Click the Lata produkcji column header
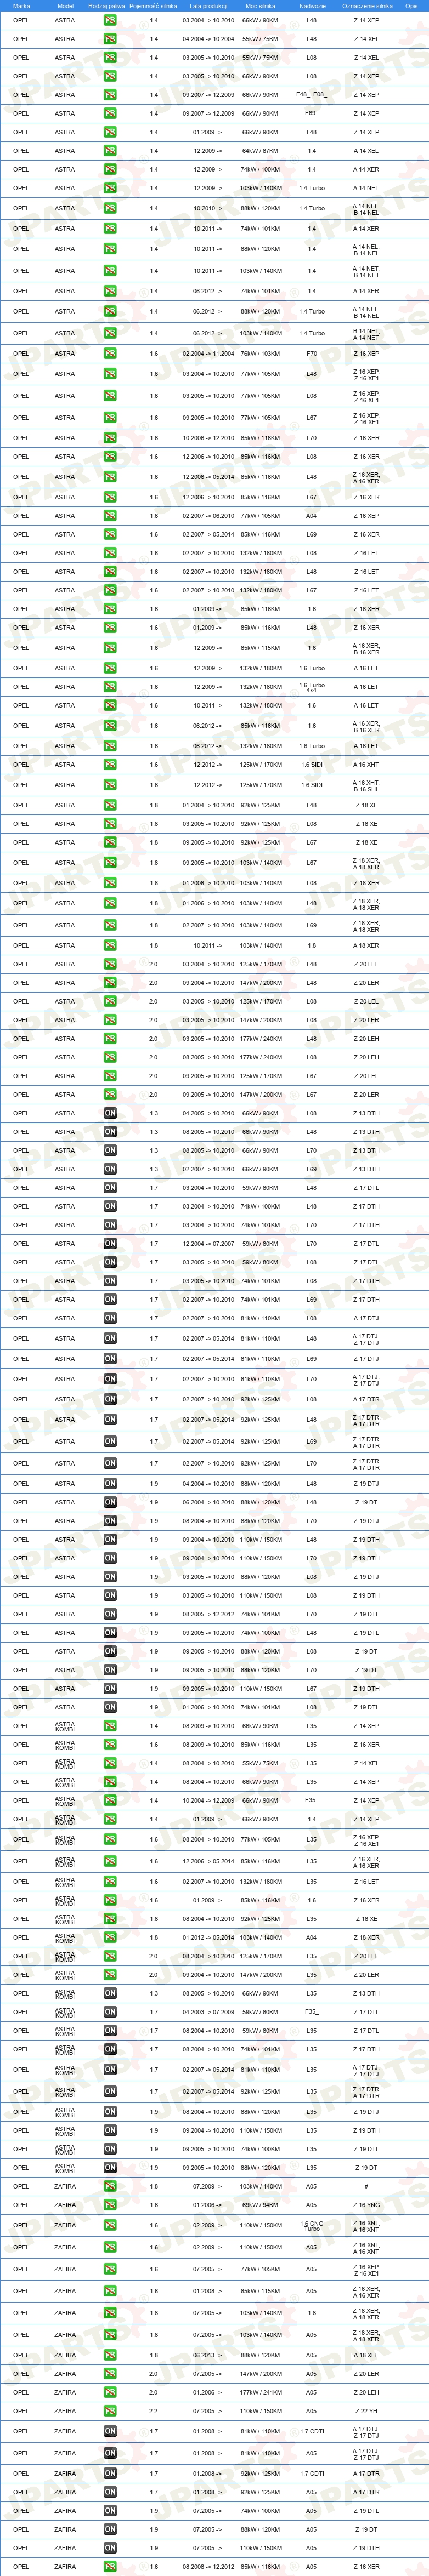The image size is (429, 2576). (x=208, y=6)
